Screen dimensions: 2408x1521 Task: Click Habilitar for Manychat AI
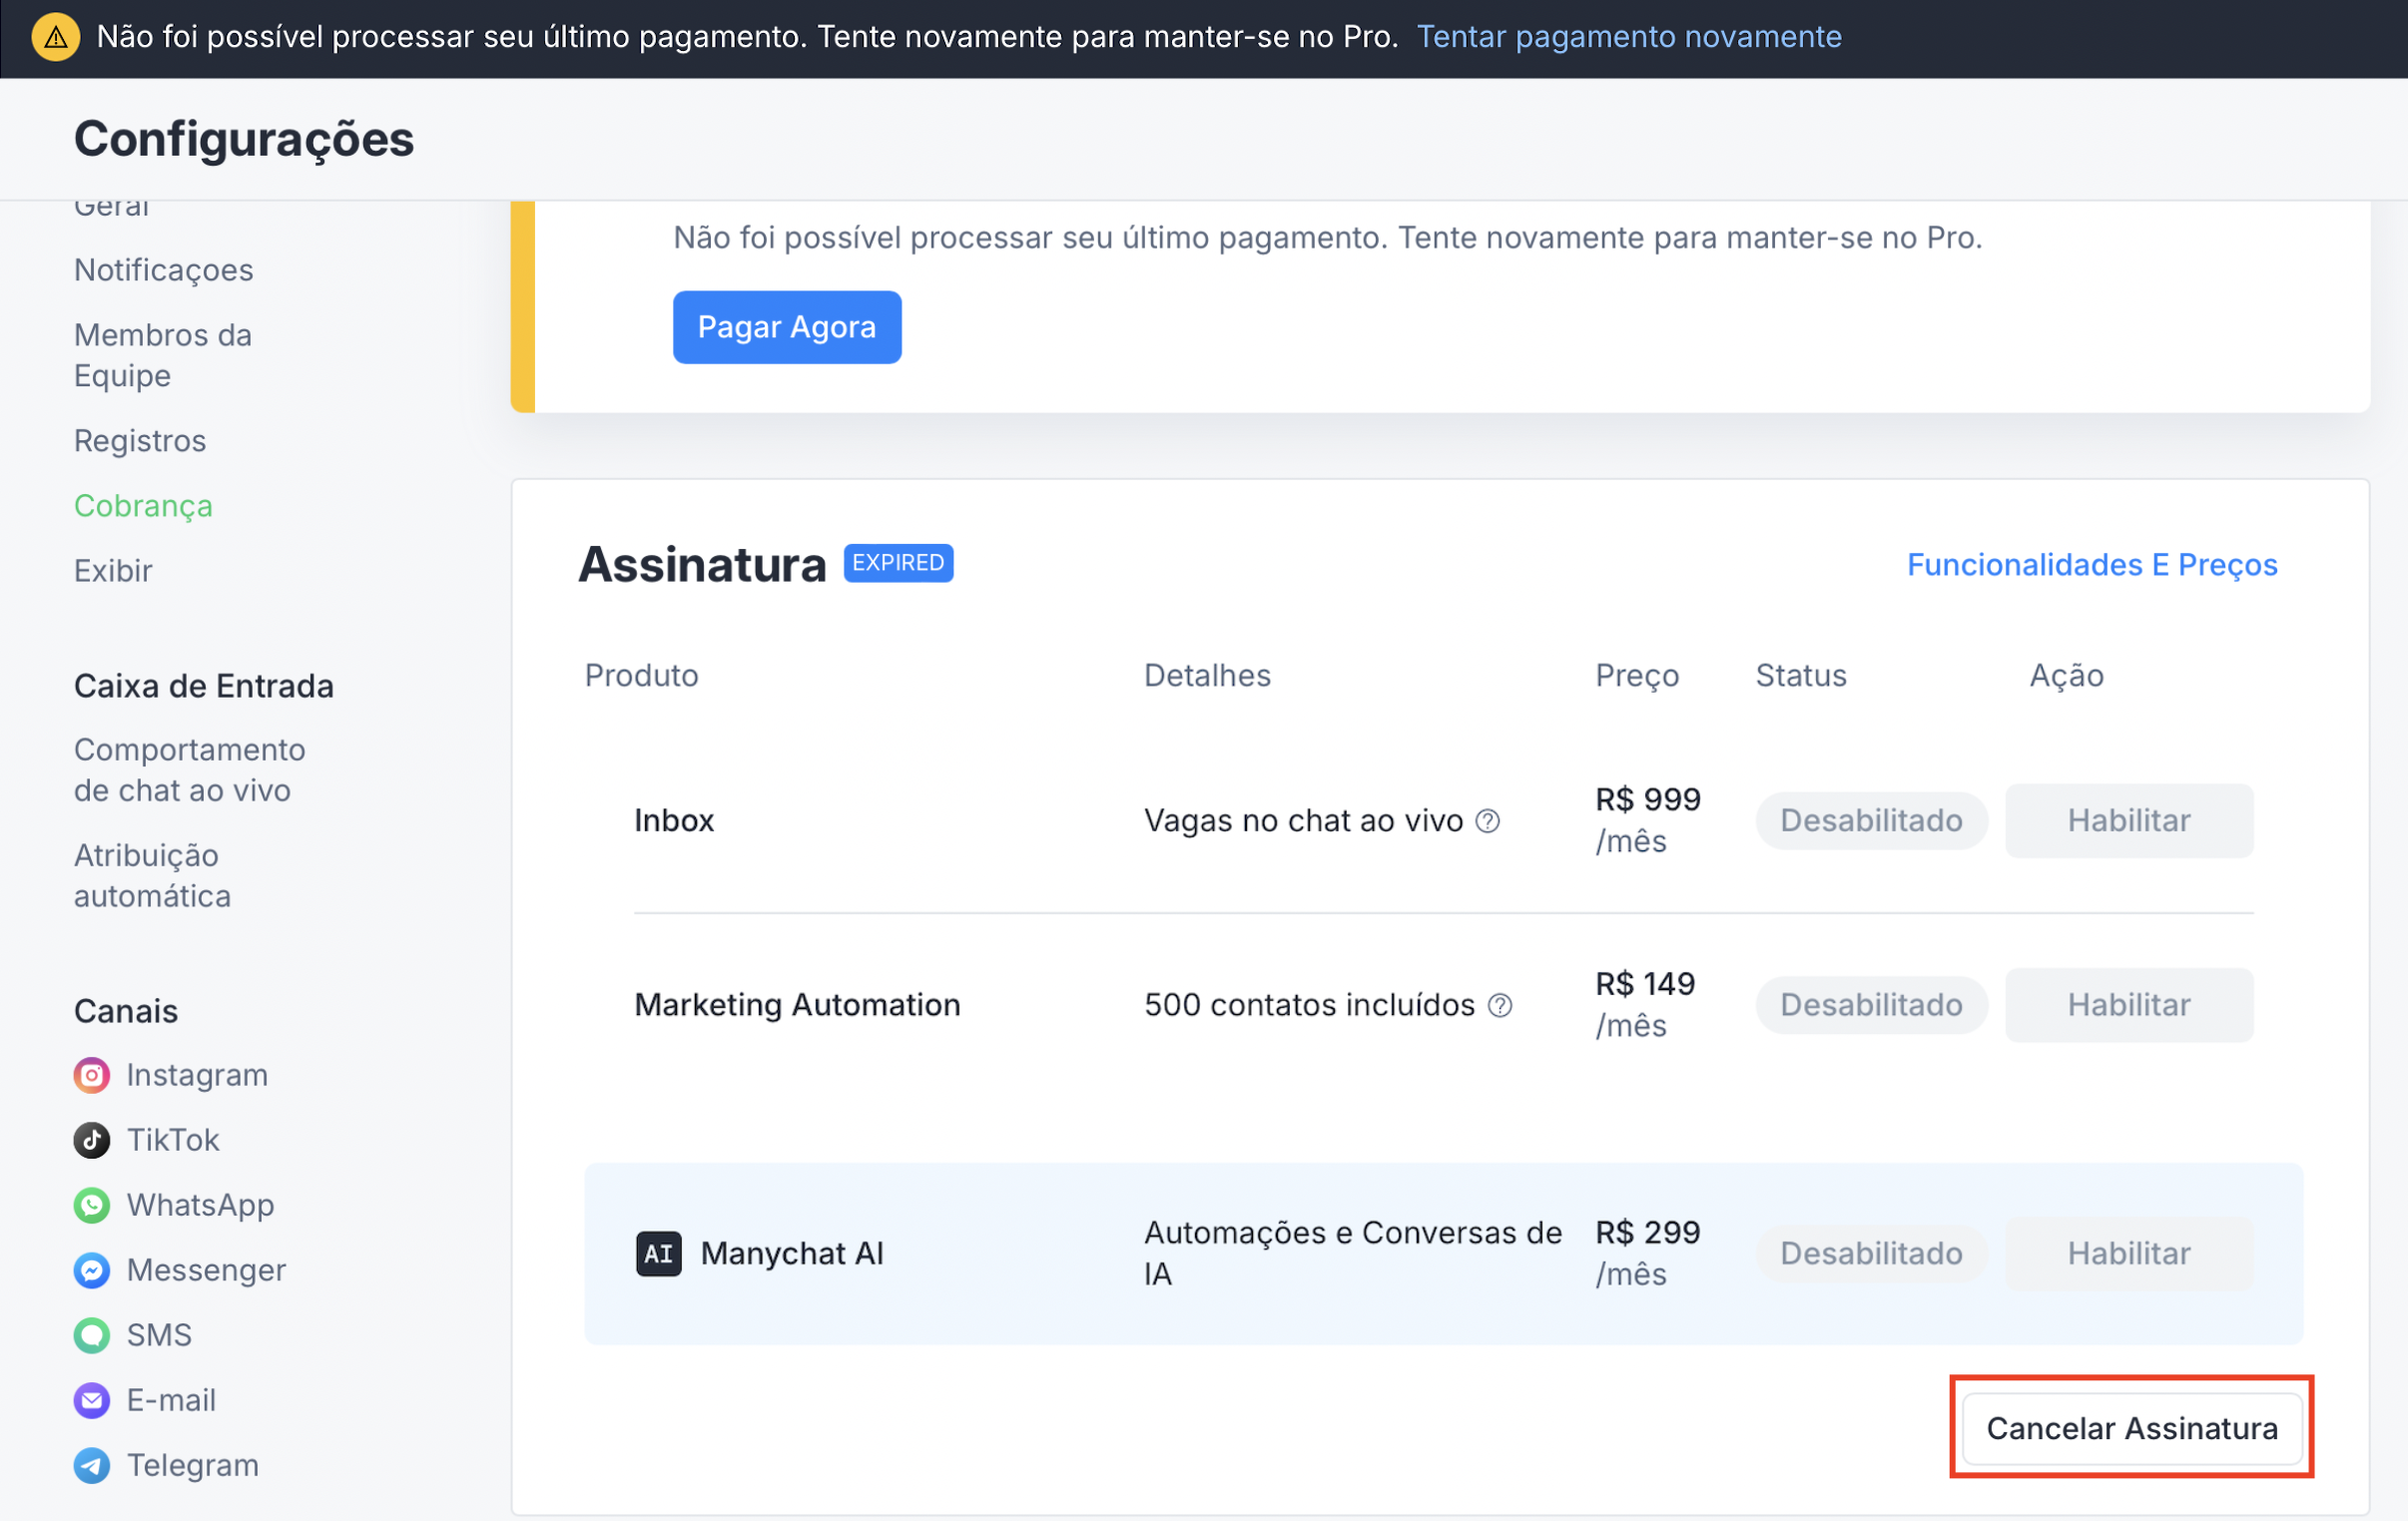(2129, 1254)
